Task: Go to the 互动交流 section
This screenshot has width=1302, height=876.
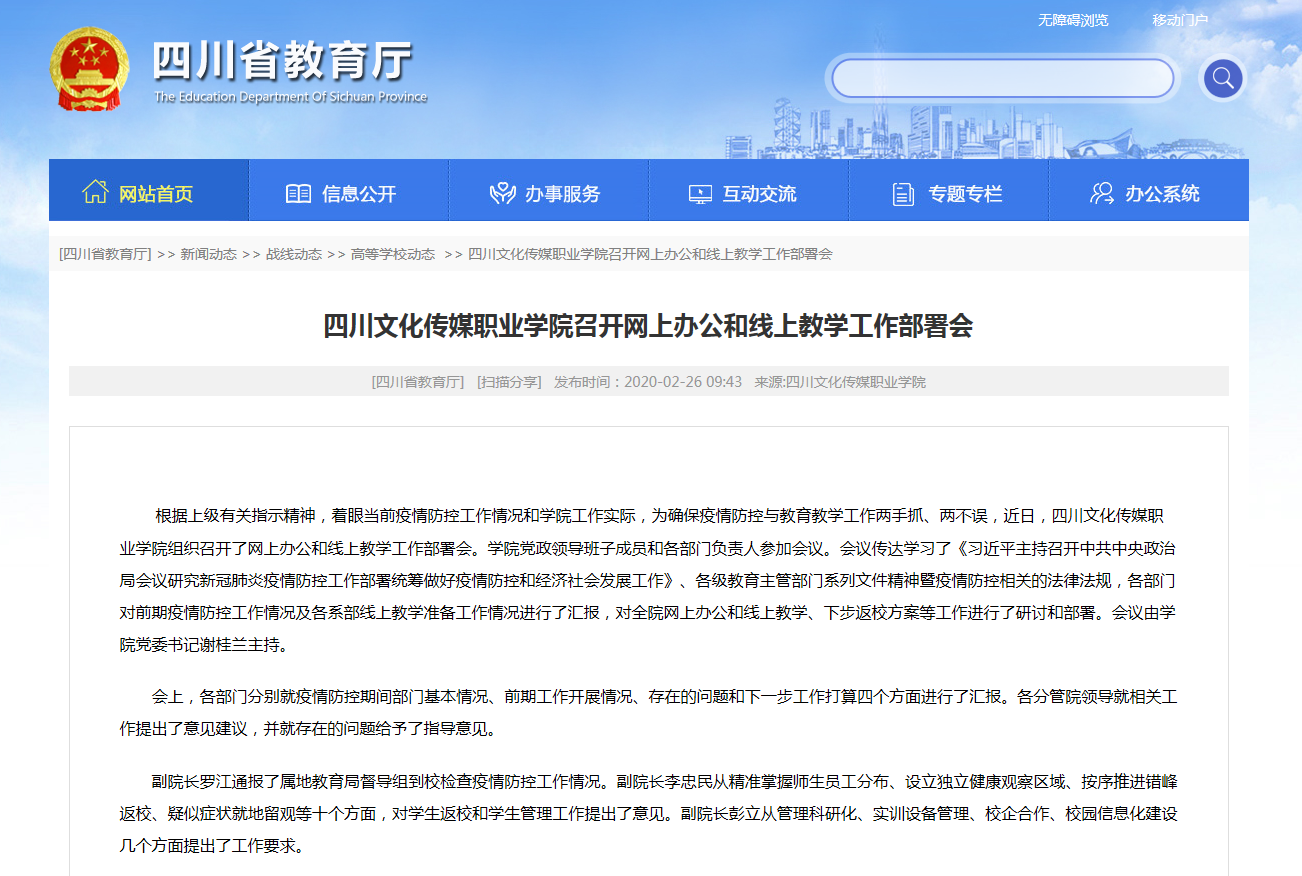Action: [x=759, y=194]
